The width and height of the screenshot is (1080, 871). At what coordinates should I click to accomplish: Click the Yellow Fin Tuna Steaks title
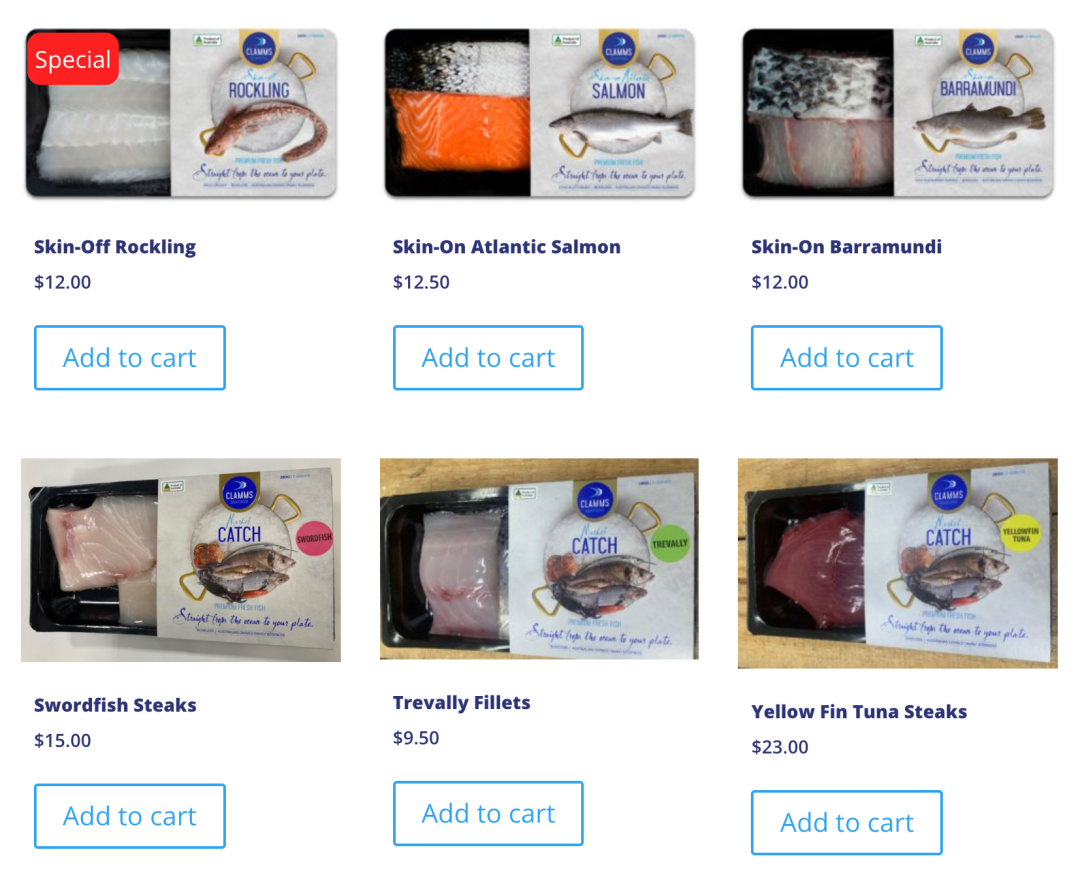tap(859, 711)
